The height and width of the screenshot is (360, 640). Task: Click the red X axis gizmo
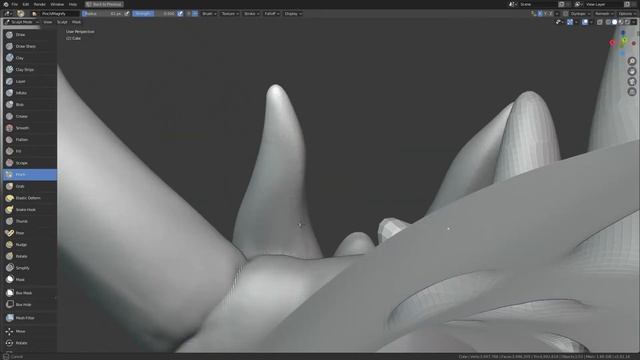(612, 43)
